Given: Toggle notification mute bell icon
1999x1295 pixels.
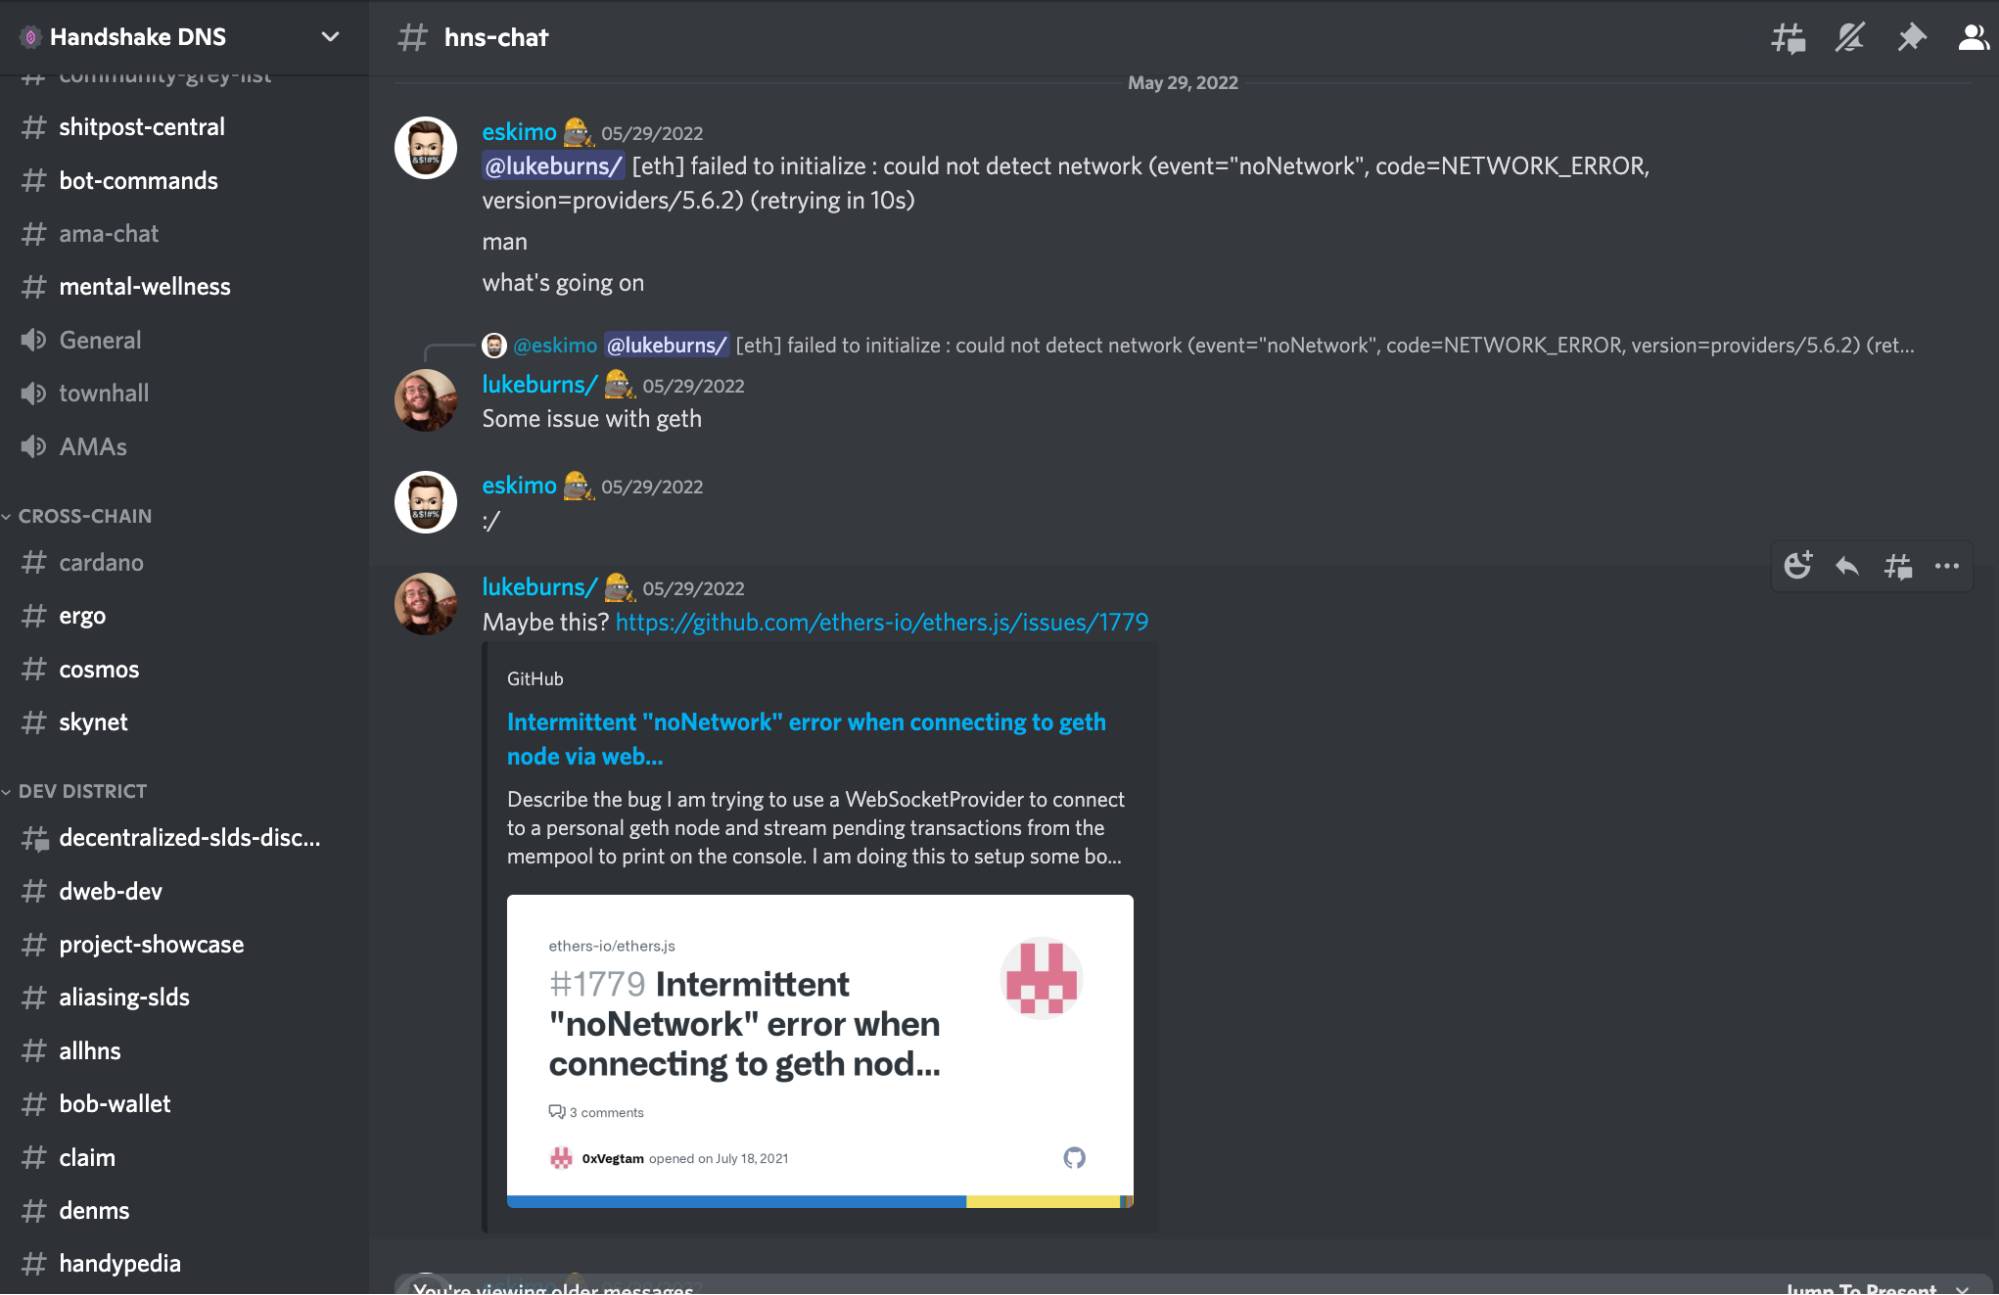Looking at the screenshot, I should click(x=1850, y=38).
